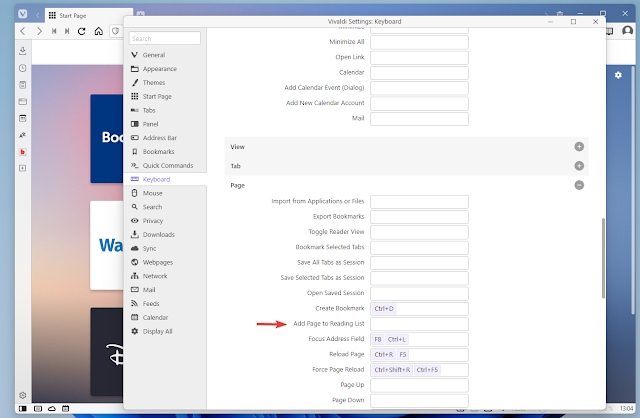640x418 pixels.
Task: Open the Sync settings category
Action: point(165,249)
